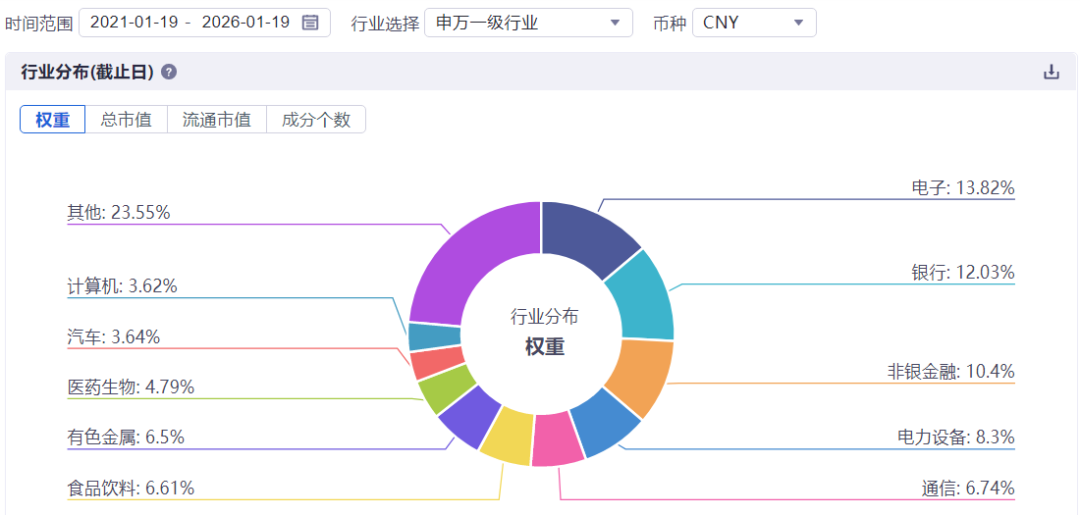
Task: Open the date range calendar icon
Action: (311, 23)
